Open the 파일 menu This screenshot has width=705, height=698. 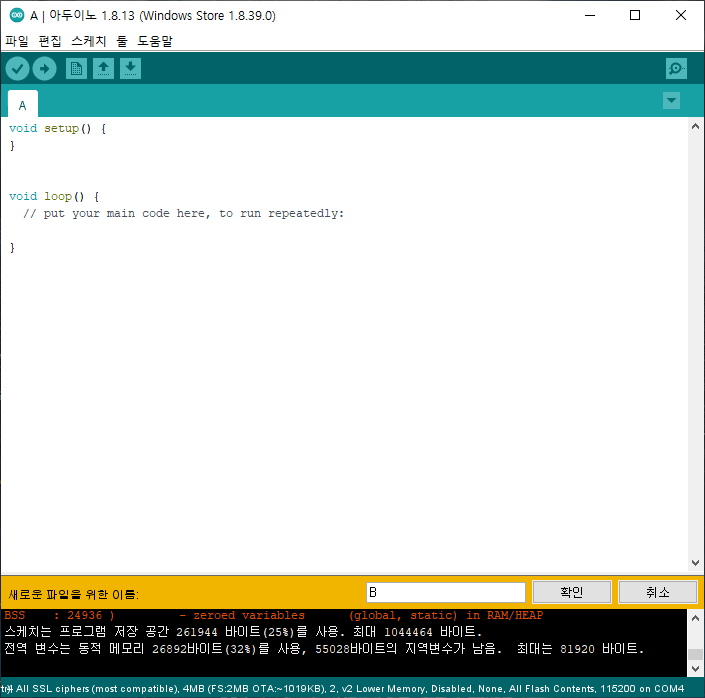click(17, 41)
